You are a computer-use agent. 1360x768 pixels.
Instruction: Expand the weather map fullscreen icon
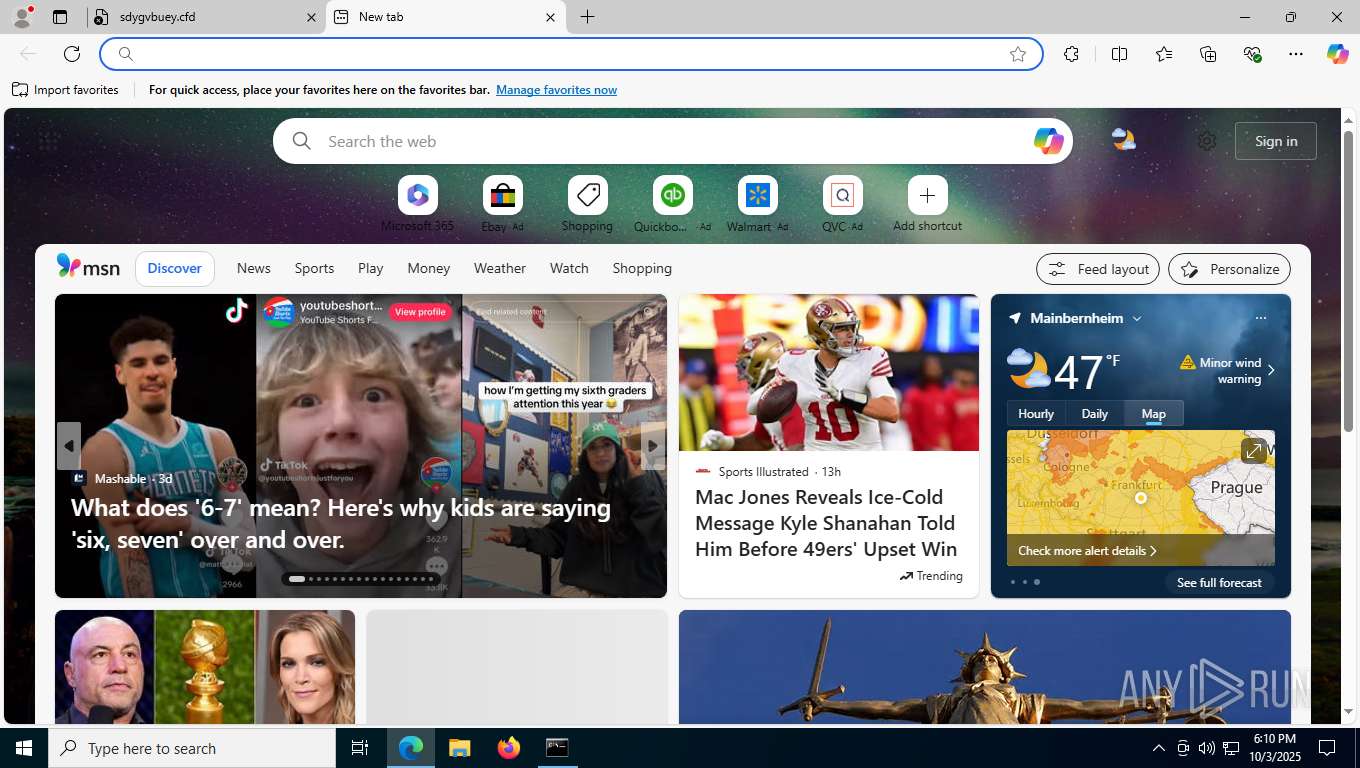(1253, 451)
